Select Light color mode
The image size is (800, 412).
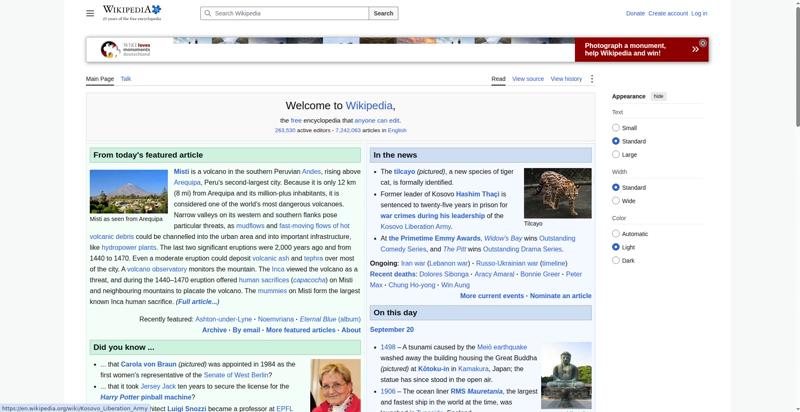[616, 247]
